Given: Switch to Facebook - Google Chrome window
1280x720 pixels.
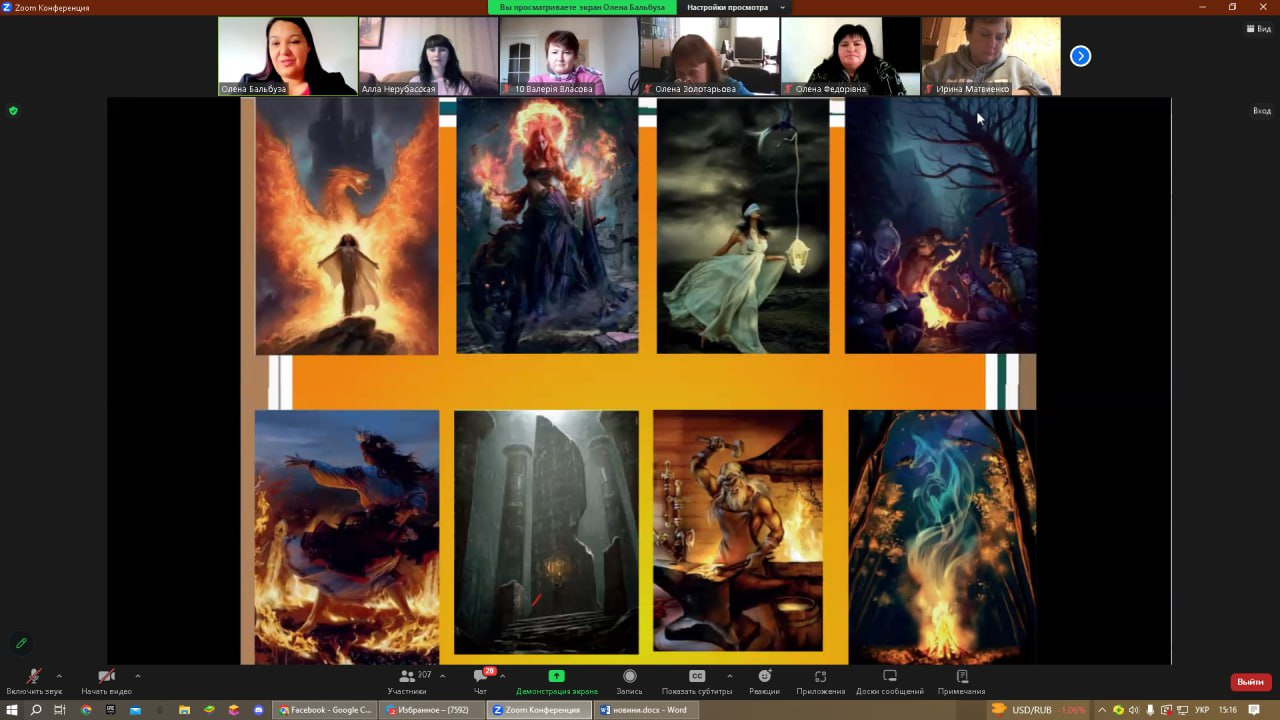Looking at the screenshot, I should (x=326, y=710).
